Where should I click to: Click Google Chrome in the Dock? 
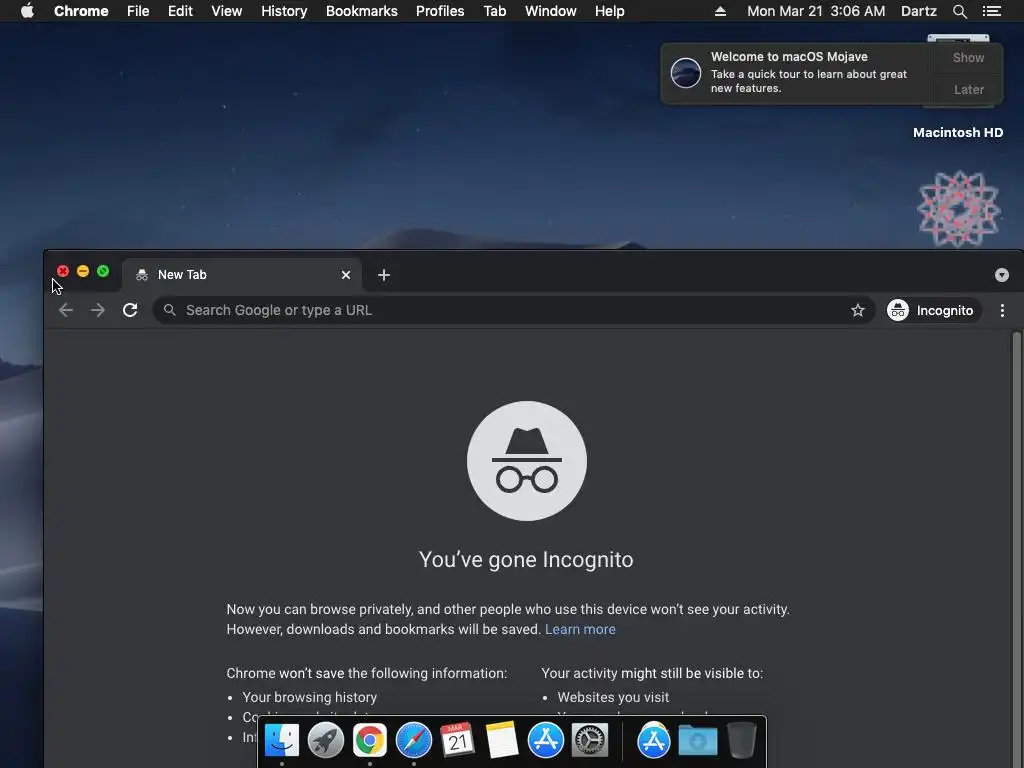pyautogui.click(x=370, y=741)
